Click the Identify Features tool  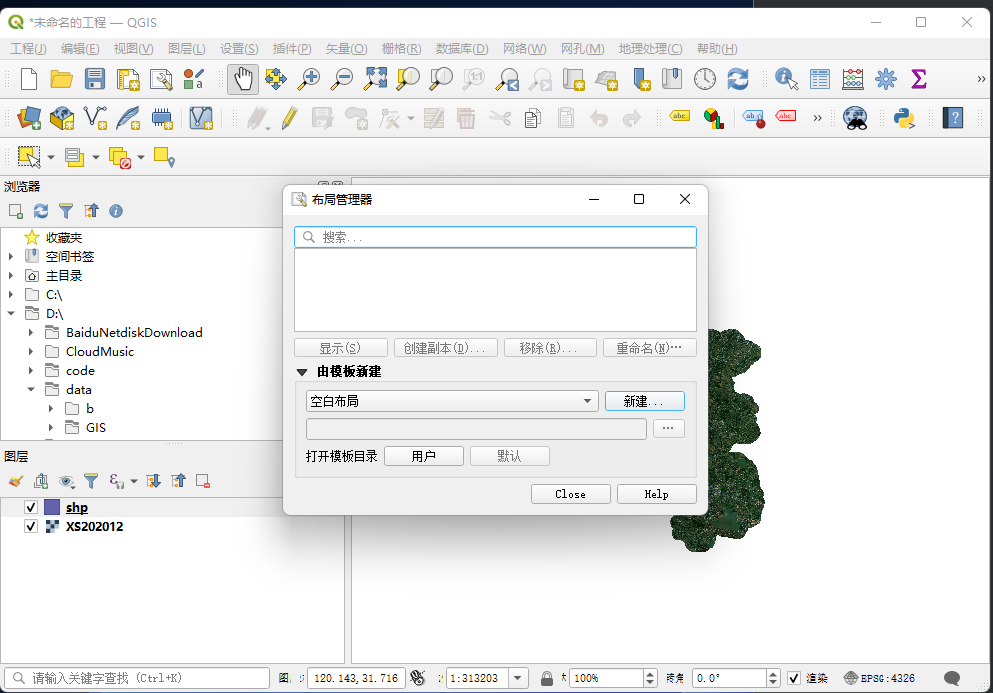(786, 79)
